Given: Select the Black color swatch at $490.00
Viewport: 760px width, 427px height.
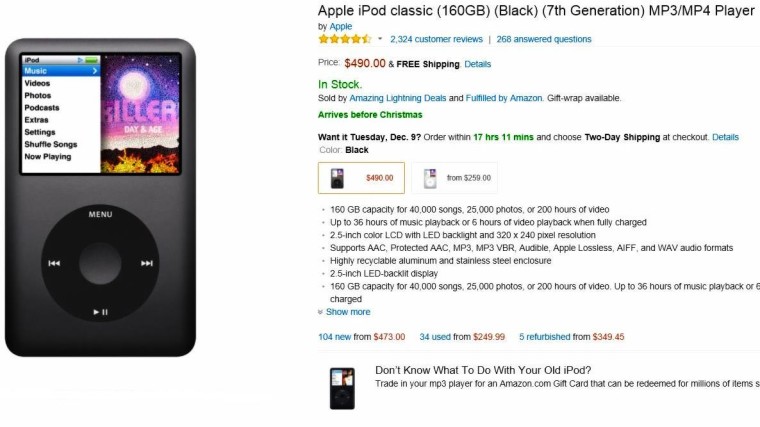Looking at the screenshot, I should 361,178.
